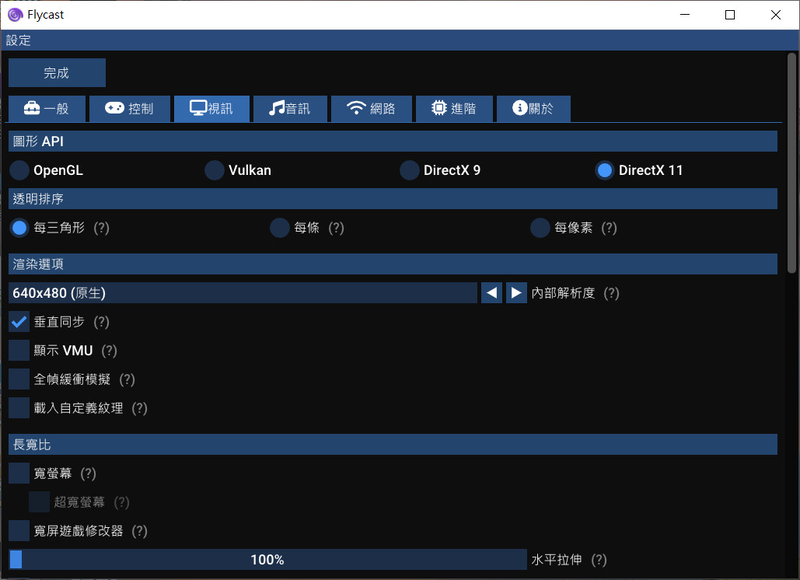Enable the 寬螢幕 checkbox
800x580 pixels.
point(19,473)
